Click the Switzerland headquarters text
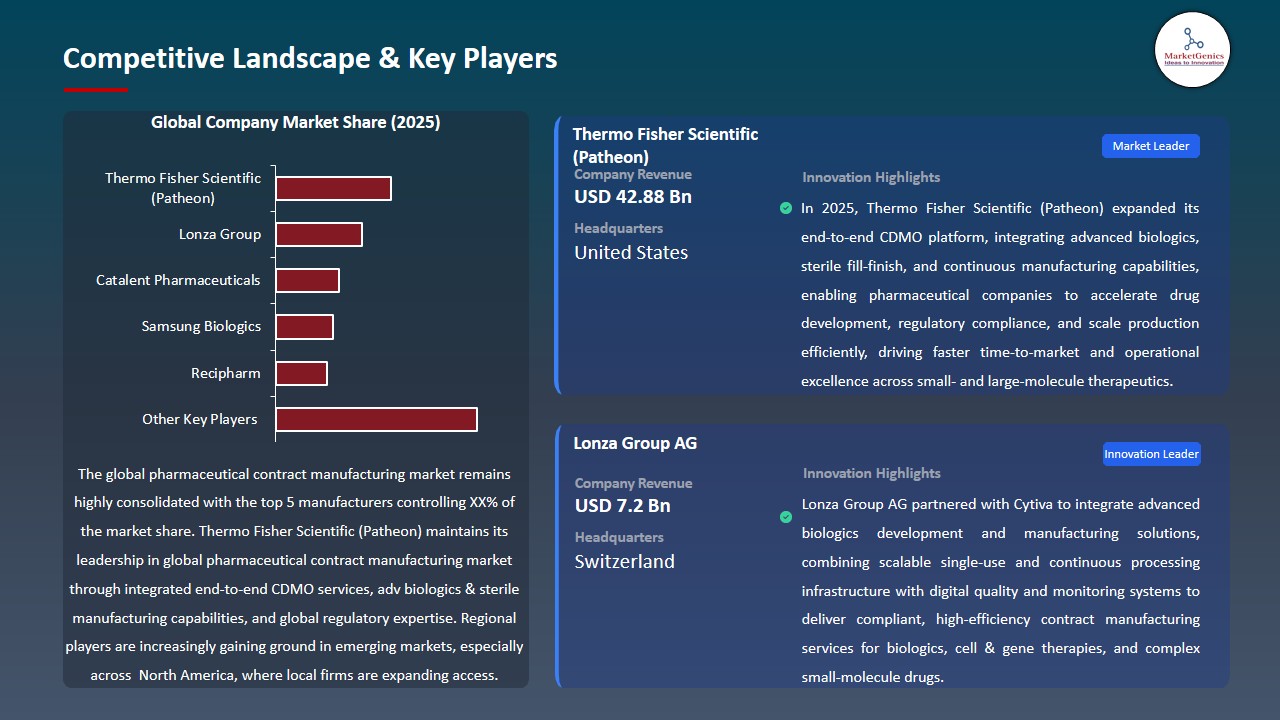Viewport: 1280px width, 720px height. click(x=624, y=562)
